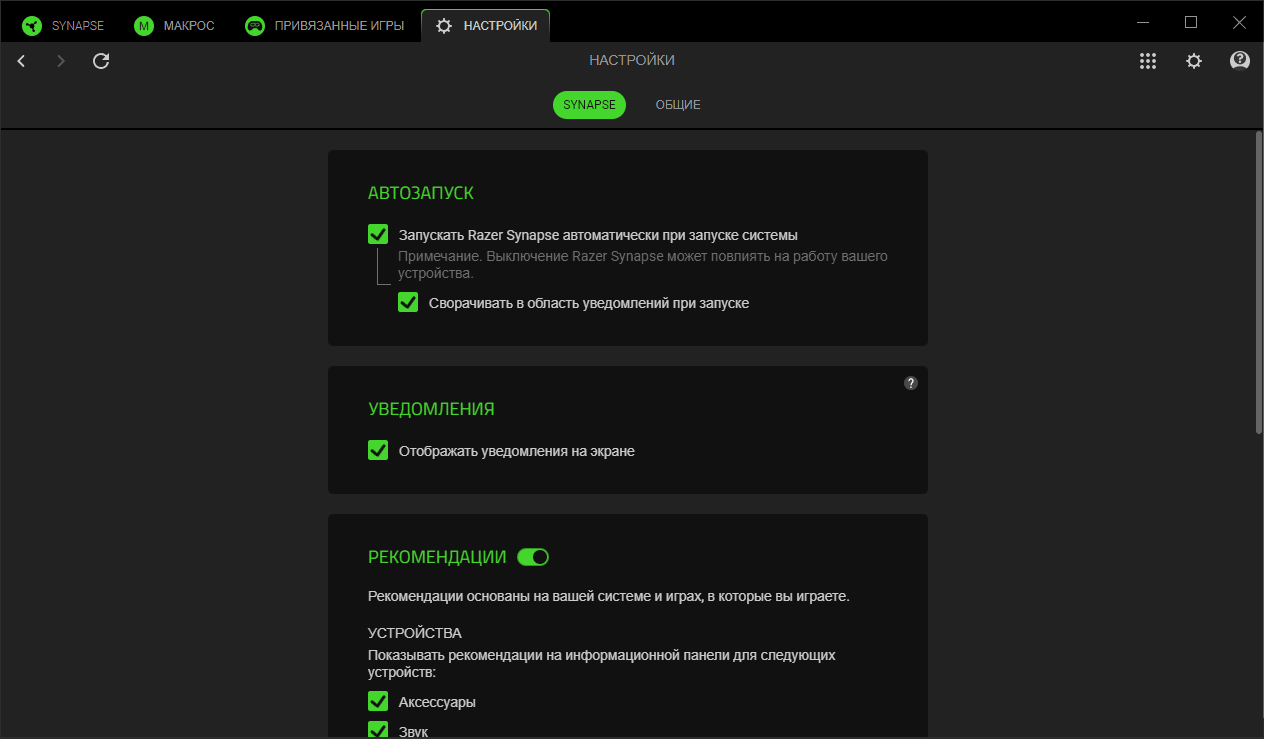Image resolution: width=1264 pixels, height=739 pixels.
Task: Click the Razer logo icon on Synapse tab
Action: pyautogui.click(x=32, y=26)
